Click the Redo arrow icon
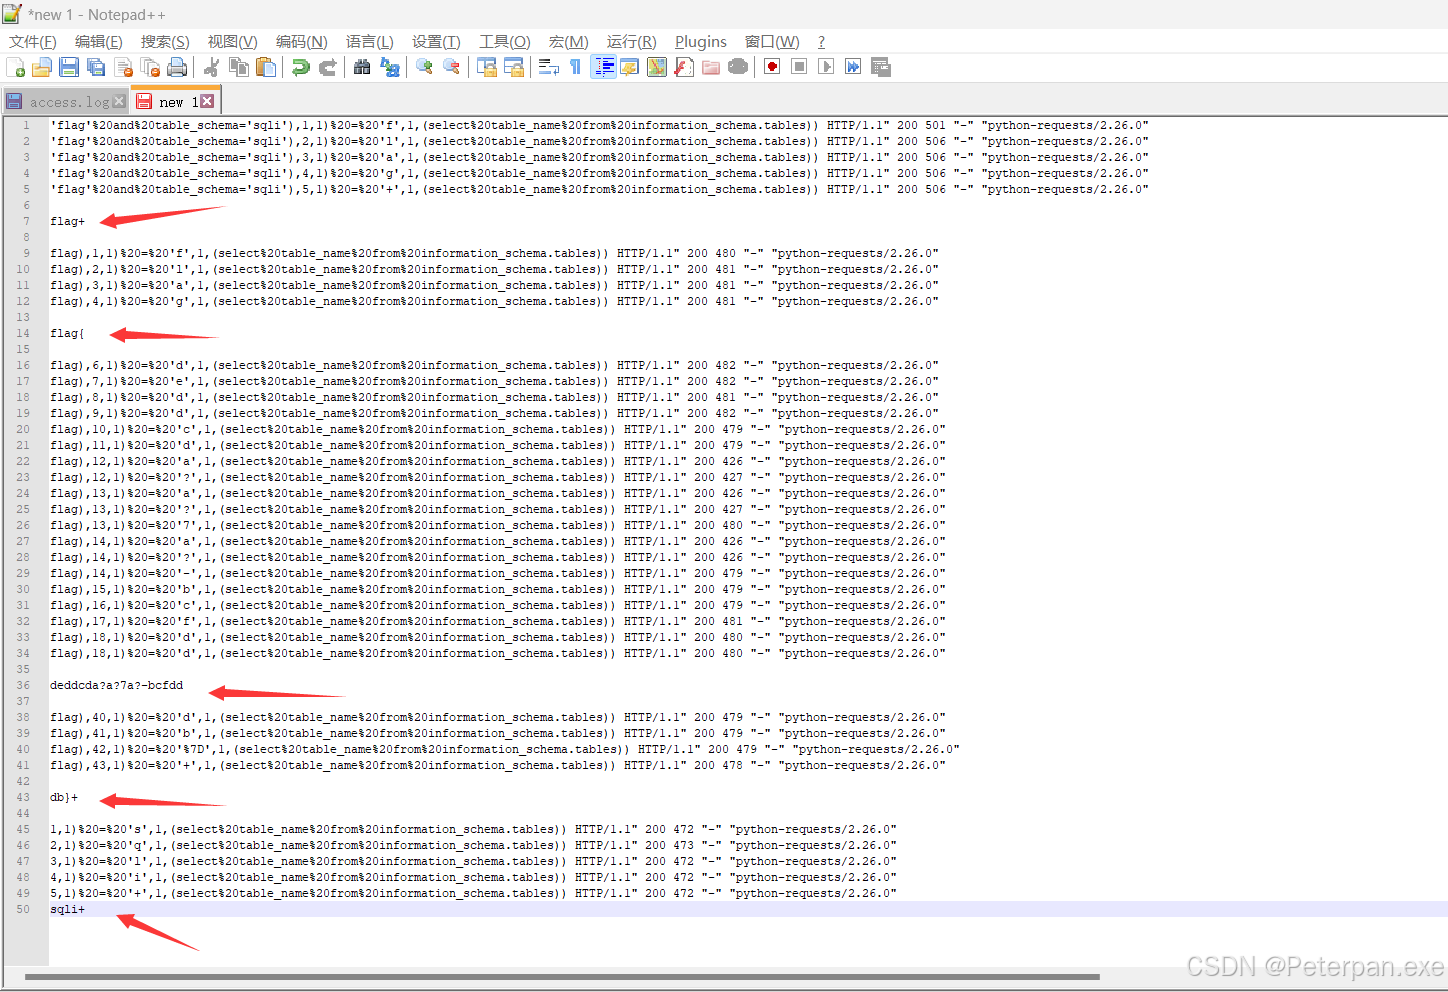The height and width of the screenshot is (992, 1448). 327,67
